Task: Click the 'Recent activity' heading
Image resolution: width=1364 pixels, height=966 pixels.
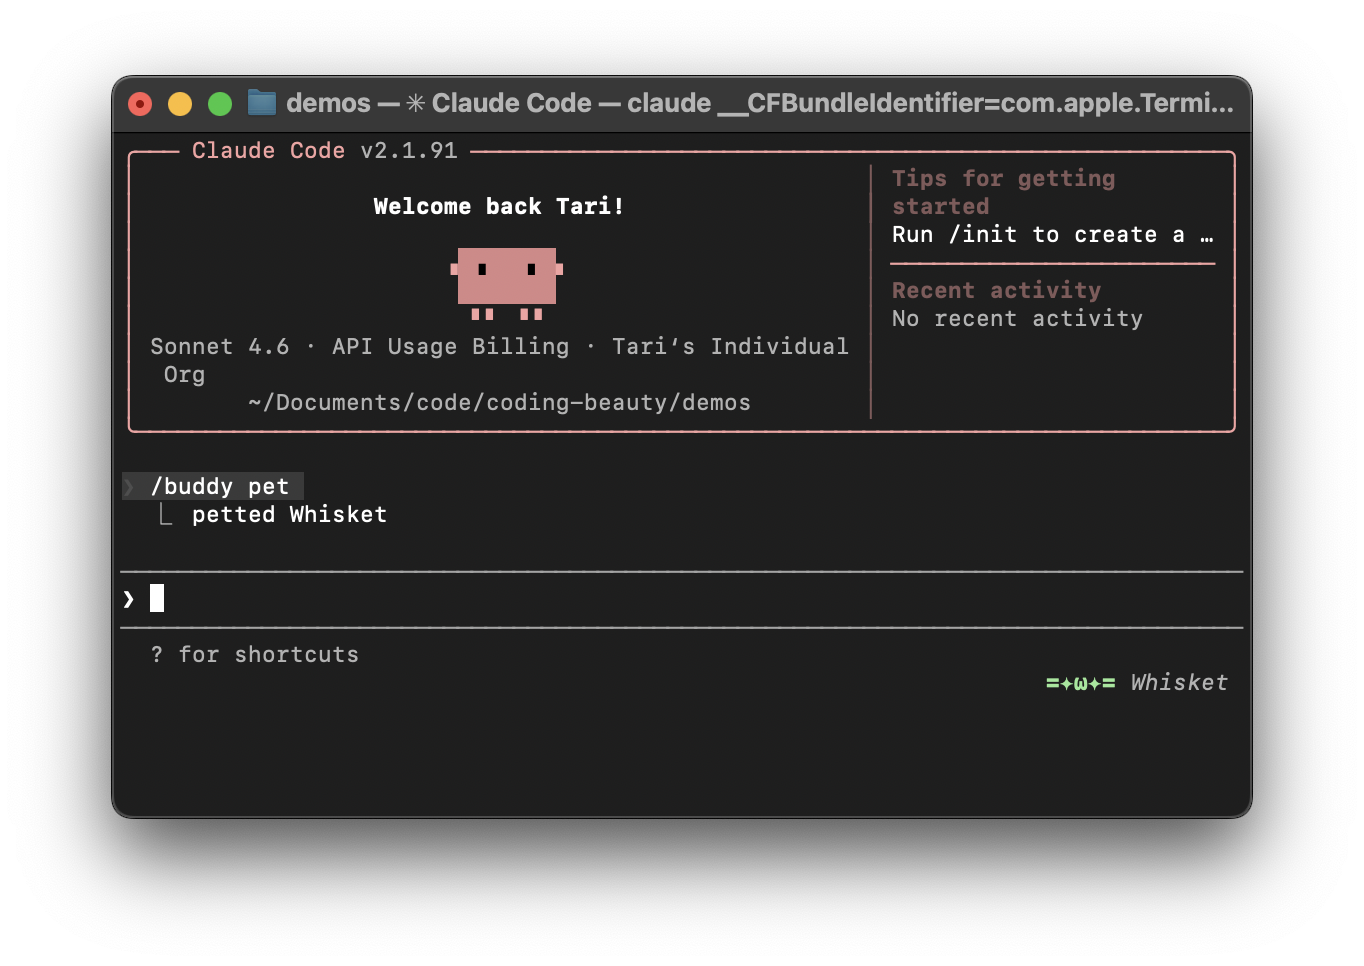Action: (x=996, y=291)
